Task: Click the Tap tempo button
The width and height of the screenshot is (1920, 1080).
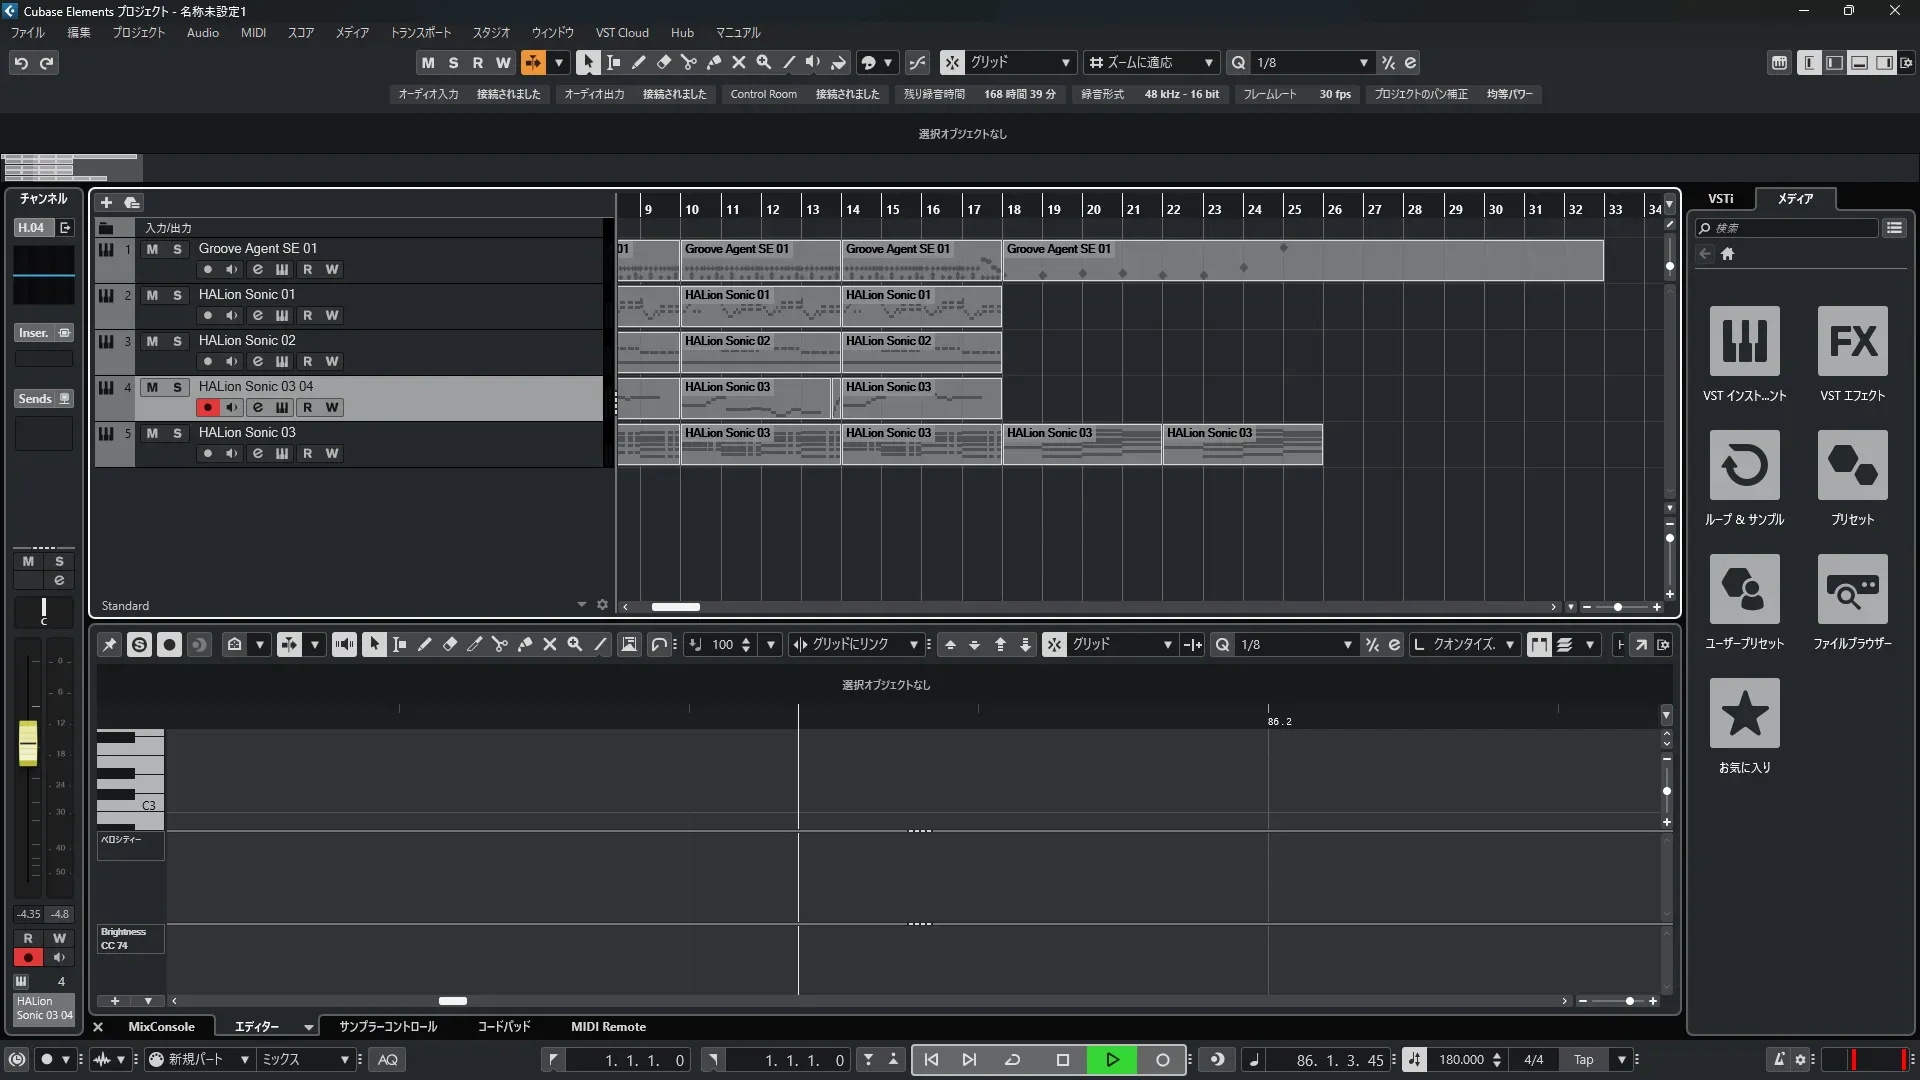Action: [1583, 1060]
